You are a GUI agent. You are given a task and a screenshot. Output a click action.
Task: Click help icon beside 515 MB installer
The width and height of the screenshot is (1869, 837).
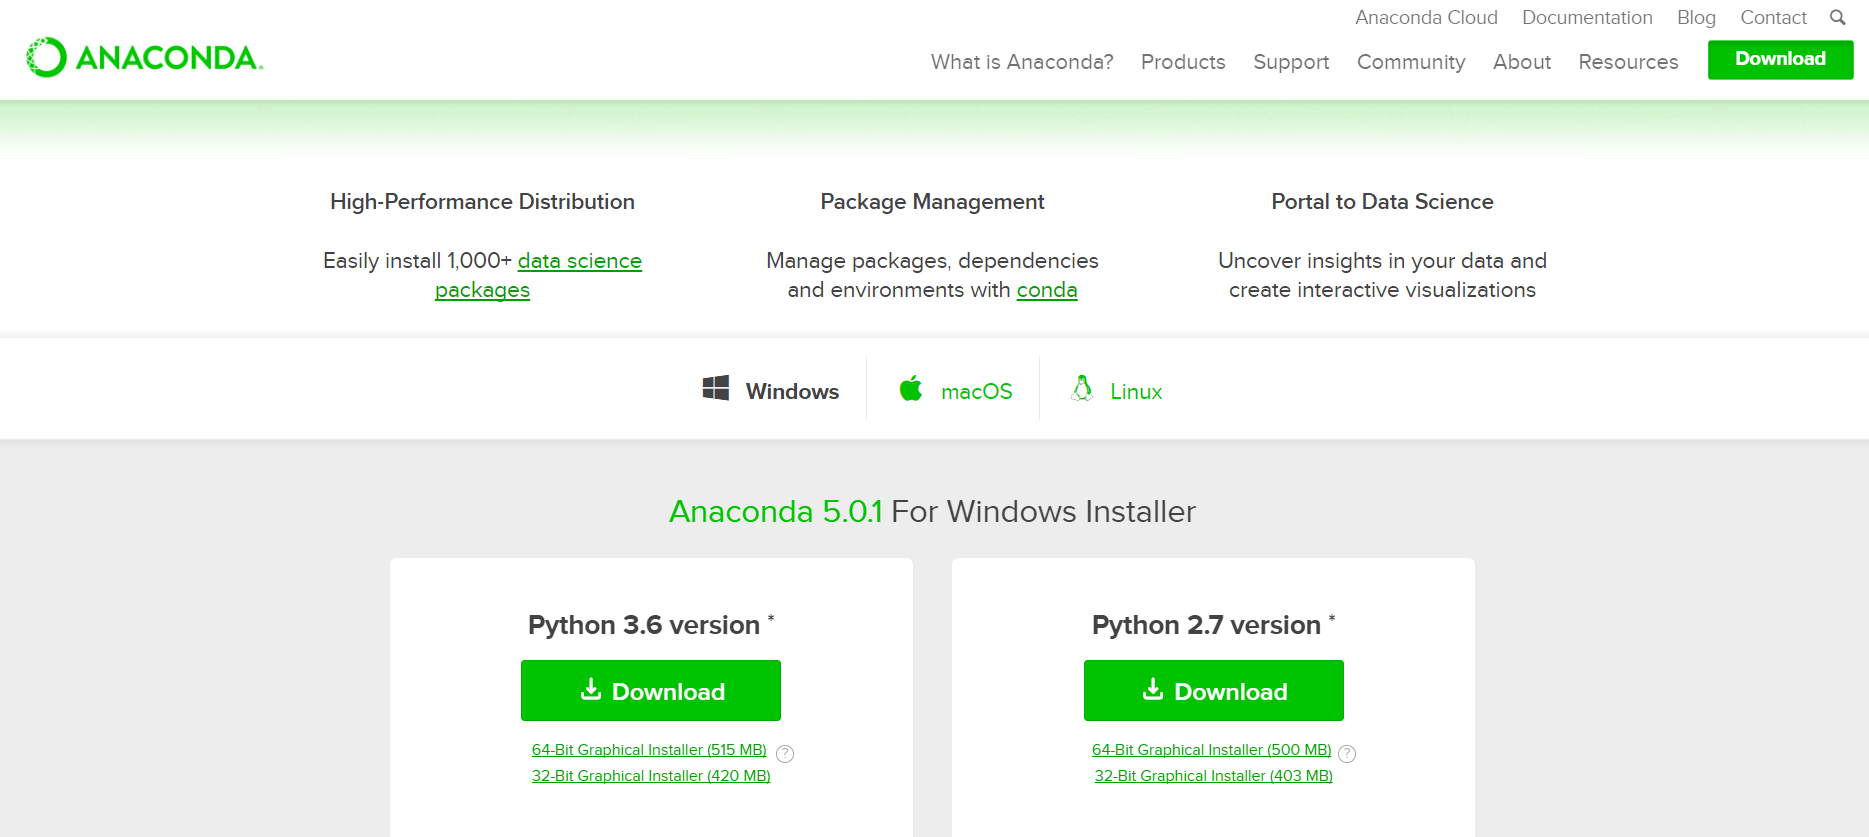[786, 754]
